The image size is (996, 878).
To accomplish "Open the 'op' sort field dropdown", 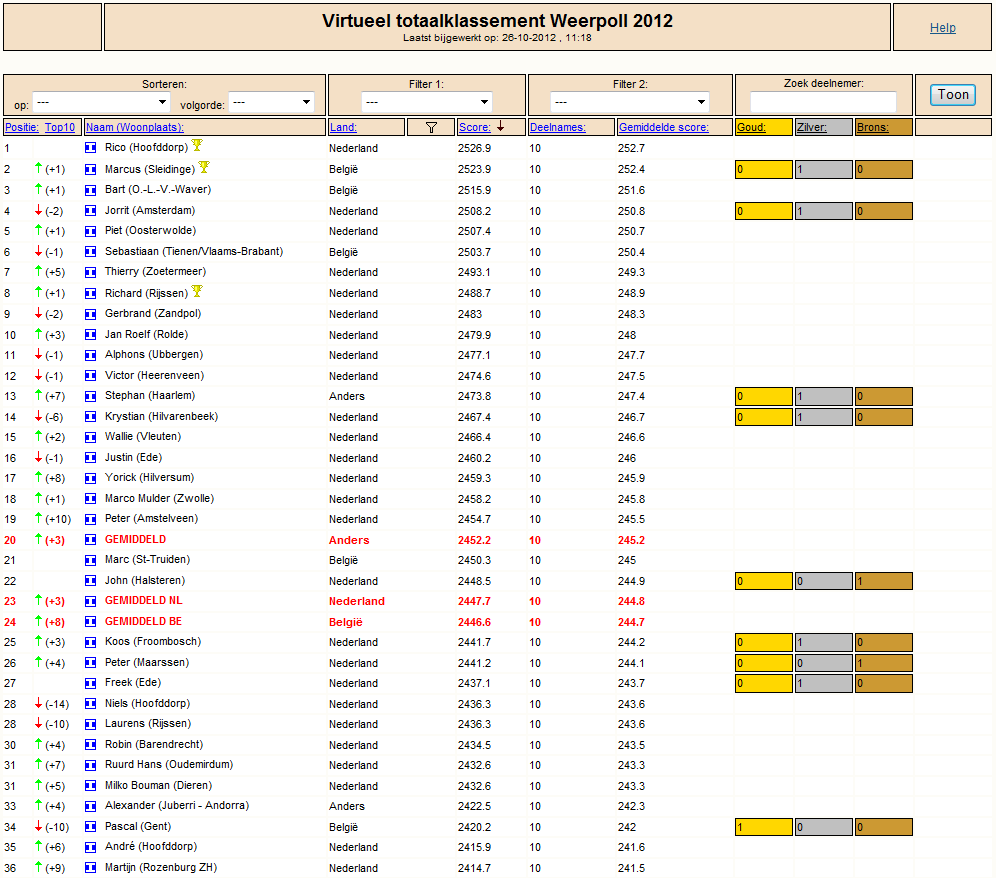I will click(x=101, y=102).
